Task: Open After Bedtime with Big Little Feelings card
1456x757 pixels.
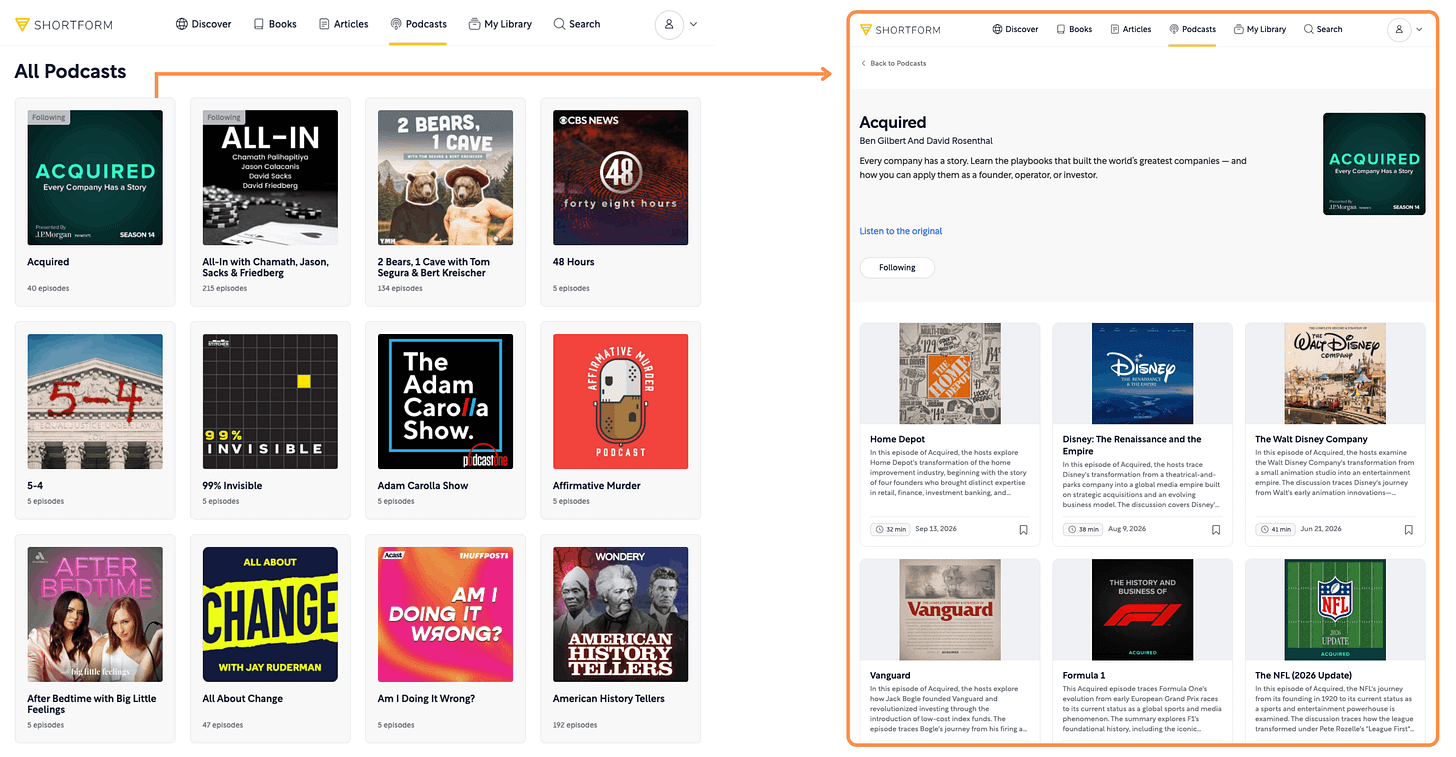Action: click(x=95, y=638)
